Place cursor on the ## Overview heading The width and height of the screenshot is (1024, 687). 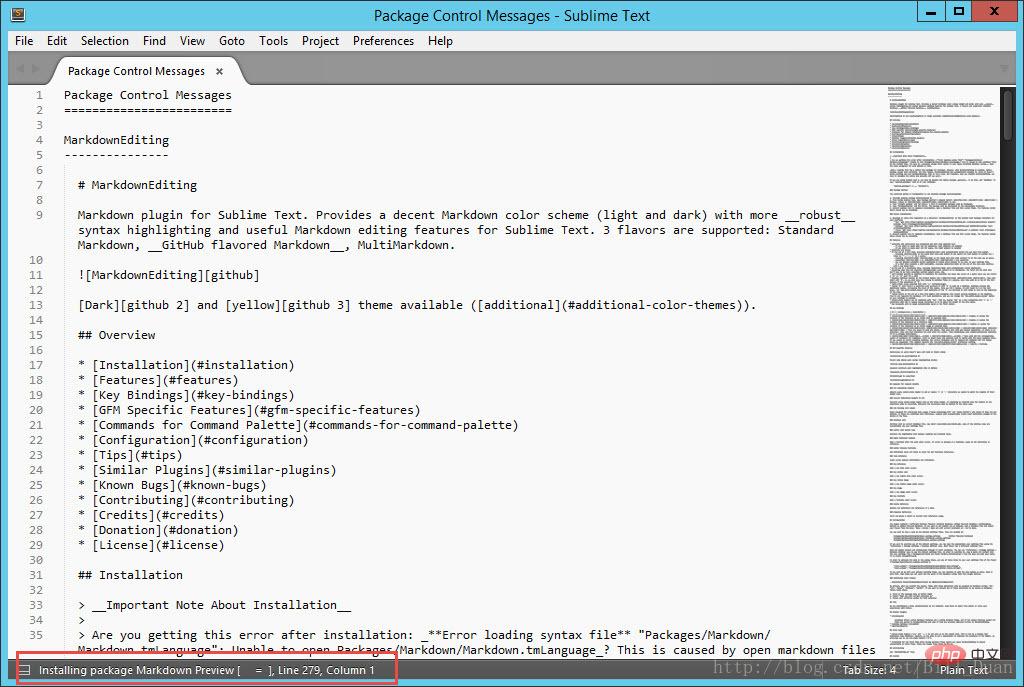point(116,335)
